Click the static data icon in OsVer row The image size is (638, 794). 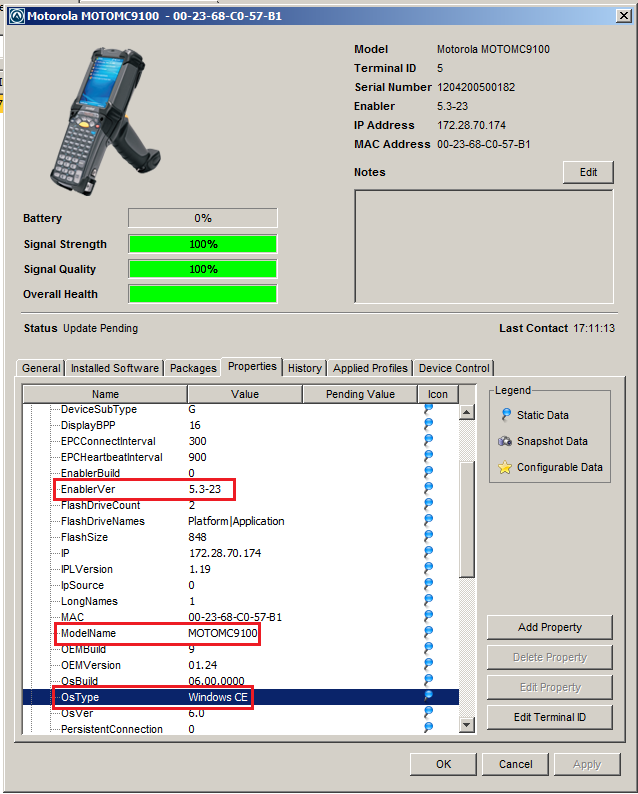click(x=428, y=712)
